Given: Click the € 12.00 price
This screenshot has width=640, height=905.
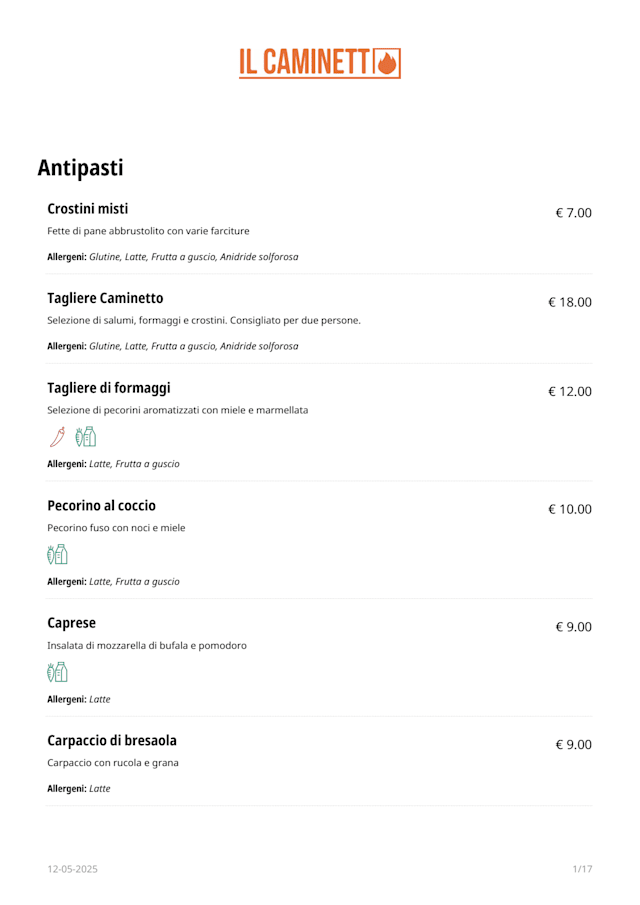Looking at the screenshot, I should [x=569, y=392].
